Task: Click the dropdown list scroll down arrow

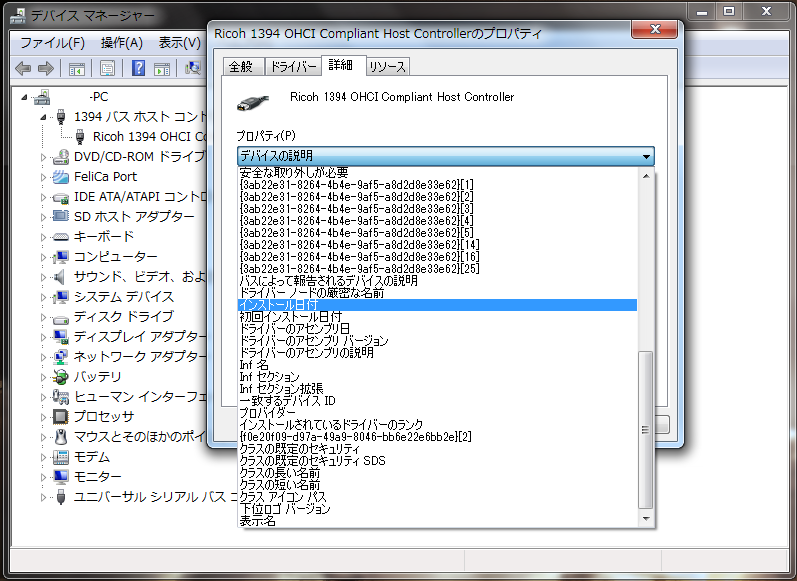Action: click(x=646, y=518)
